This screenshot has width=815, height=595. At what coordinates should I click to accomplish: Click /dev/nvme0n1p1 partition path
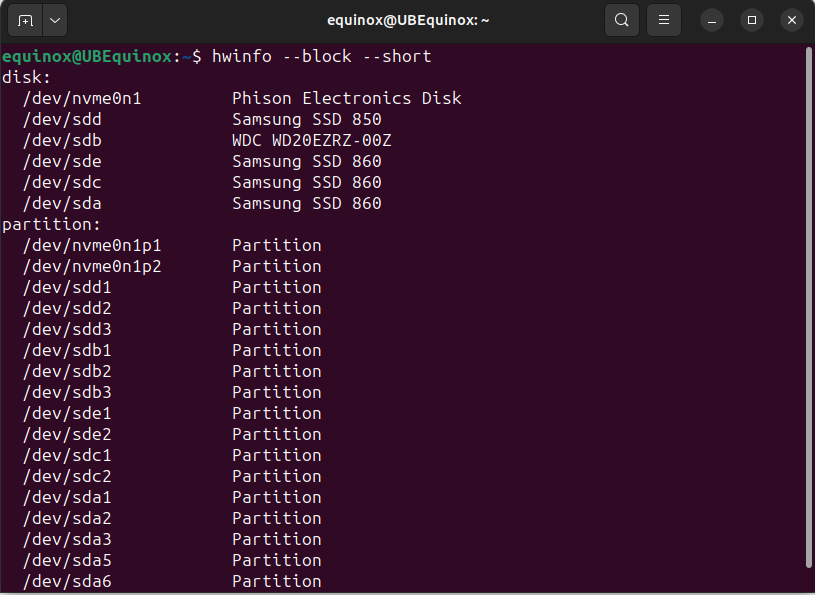pos(92,245)
